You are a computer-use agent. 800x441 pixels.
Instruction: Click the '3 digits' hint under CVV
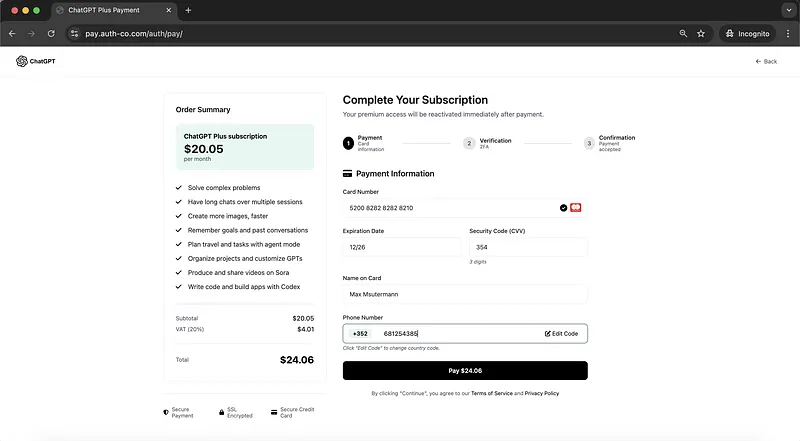478,262
